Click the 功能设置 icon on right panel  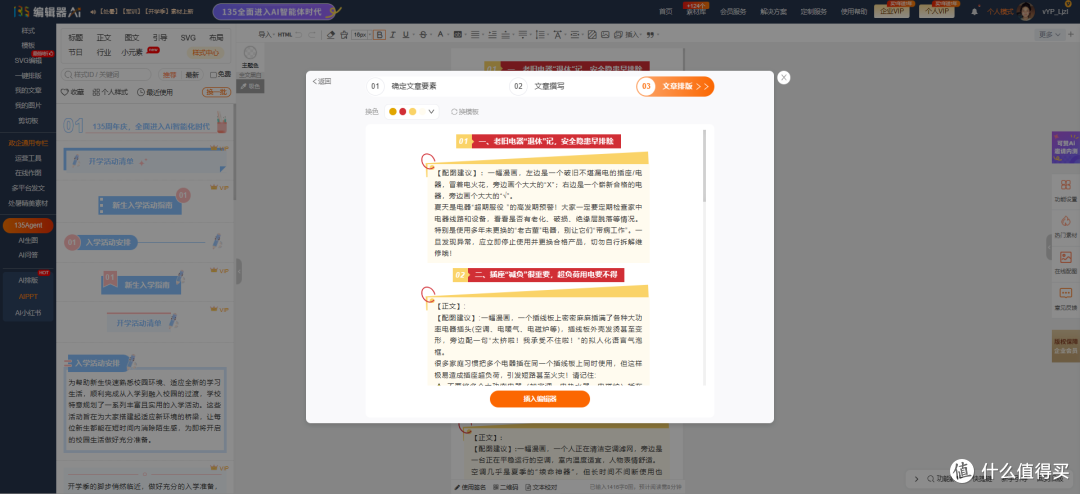click(1066, 185)
